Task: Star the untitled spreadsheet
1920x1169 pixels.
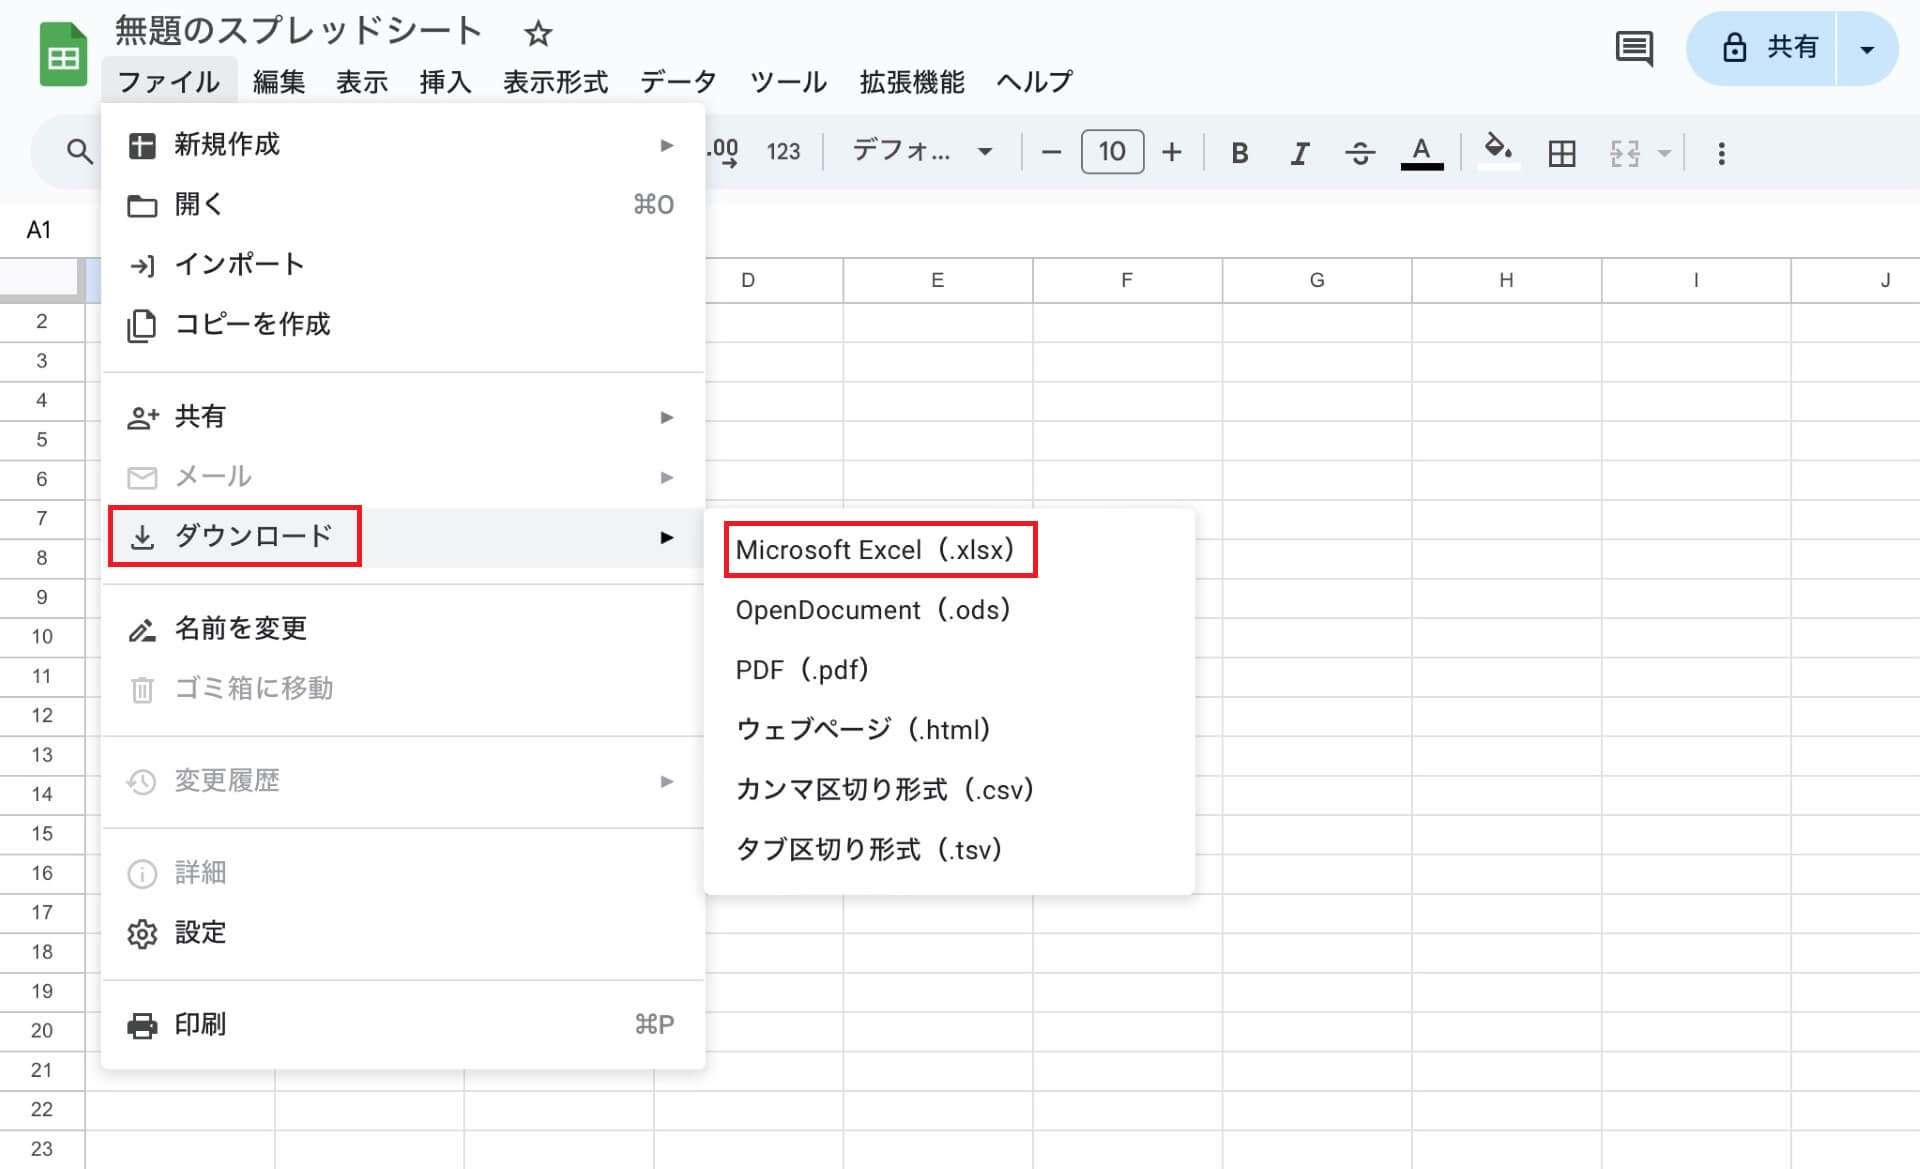Action: (x=538, y=34)
